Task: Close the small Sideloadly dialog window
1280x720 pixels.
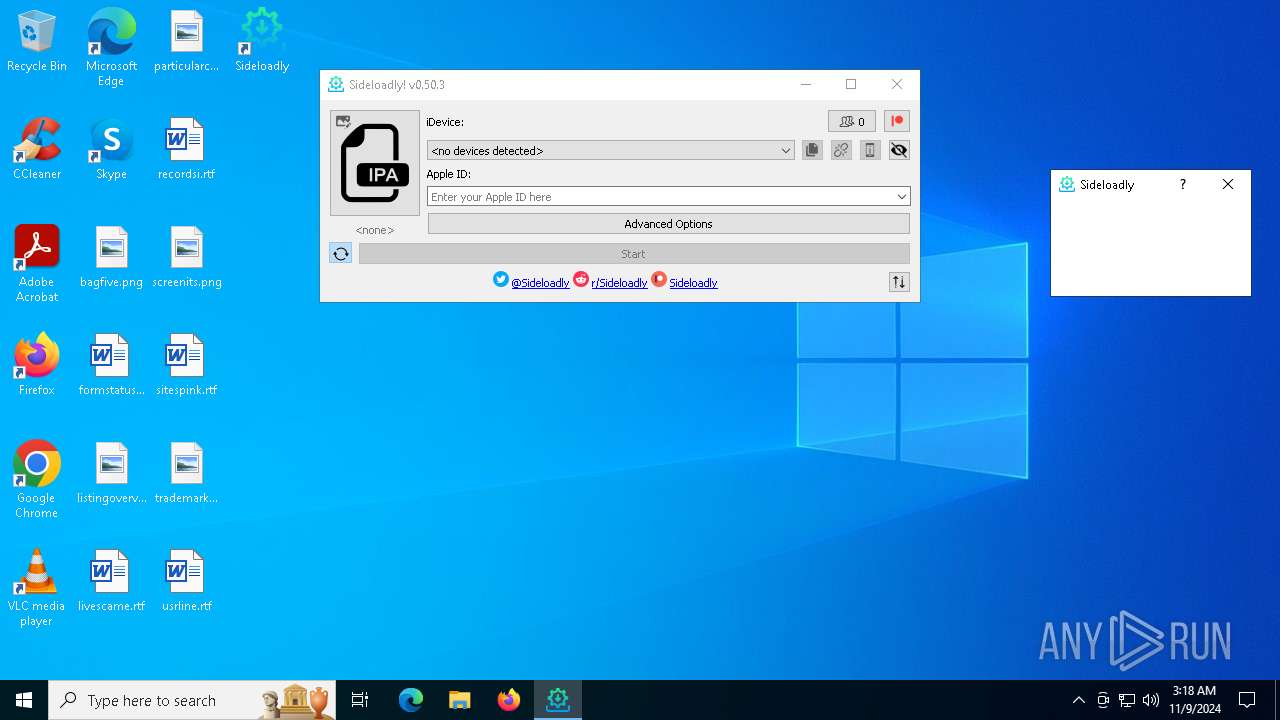Action: (1228, 184)
